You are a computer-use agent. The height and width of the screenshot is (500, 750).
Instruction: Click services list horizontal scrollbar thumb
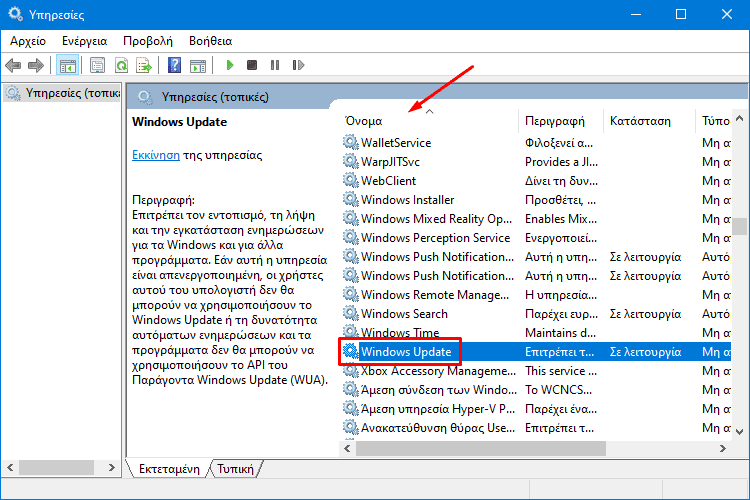[x=481, y=448]
